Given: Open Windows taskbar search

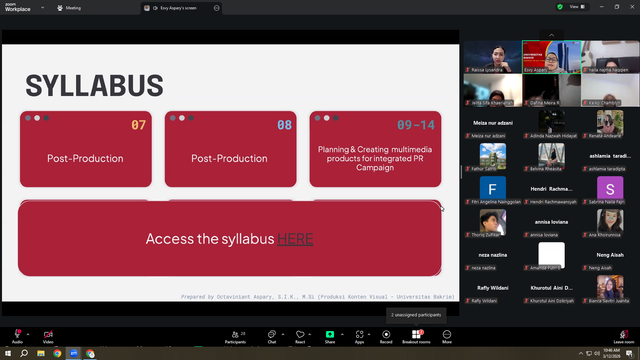Looking at the screenshot, I should point(24,353).
